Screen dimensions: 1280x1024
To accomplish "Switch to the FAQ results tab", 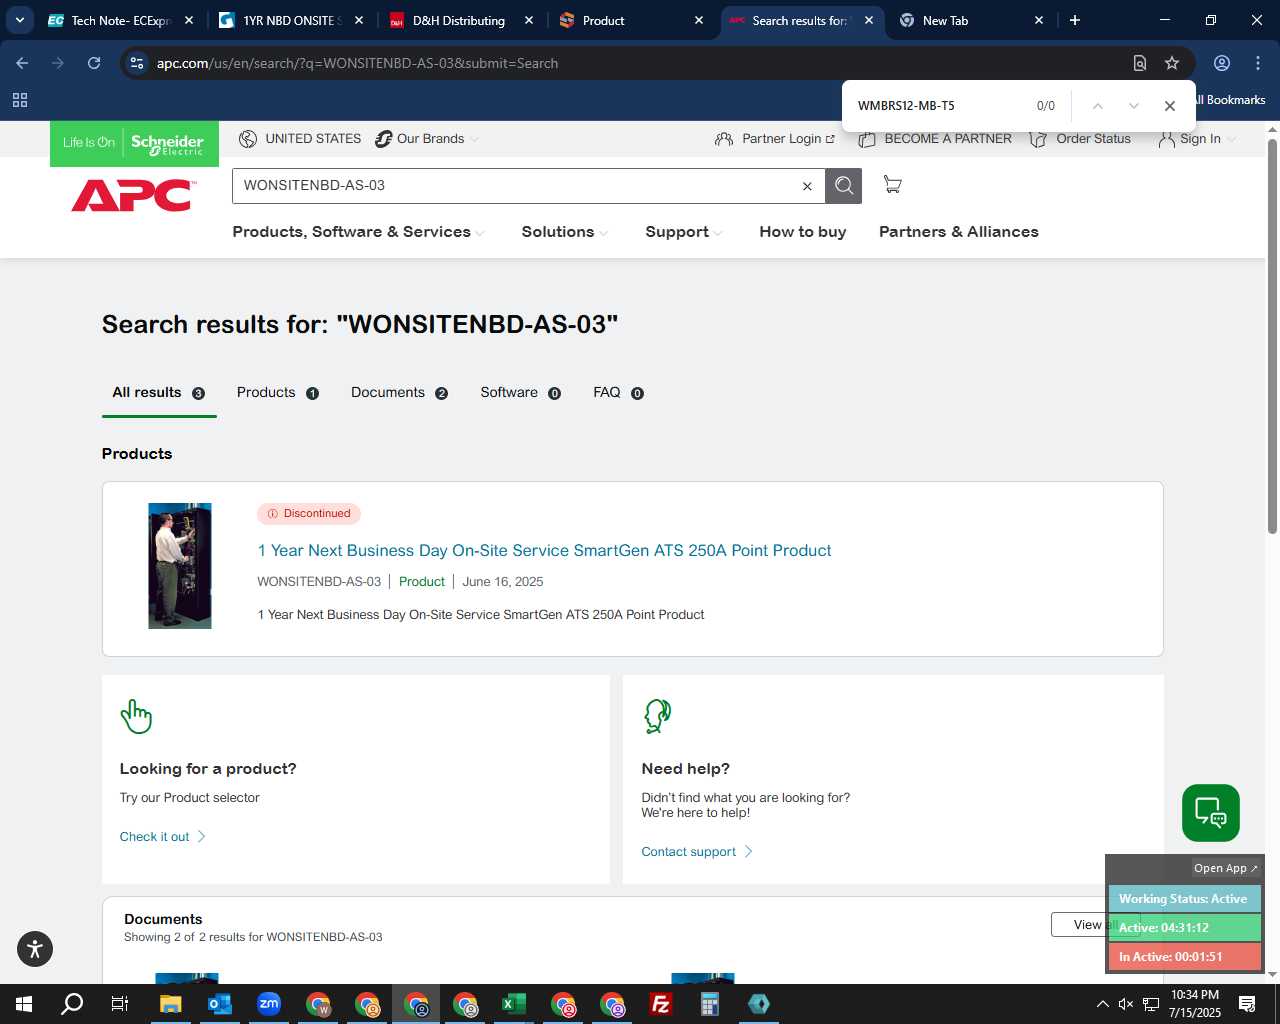I will point(618,393).
